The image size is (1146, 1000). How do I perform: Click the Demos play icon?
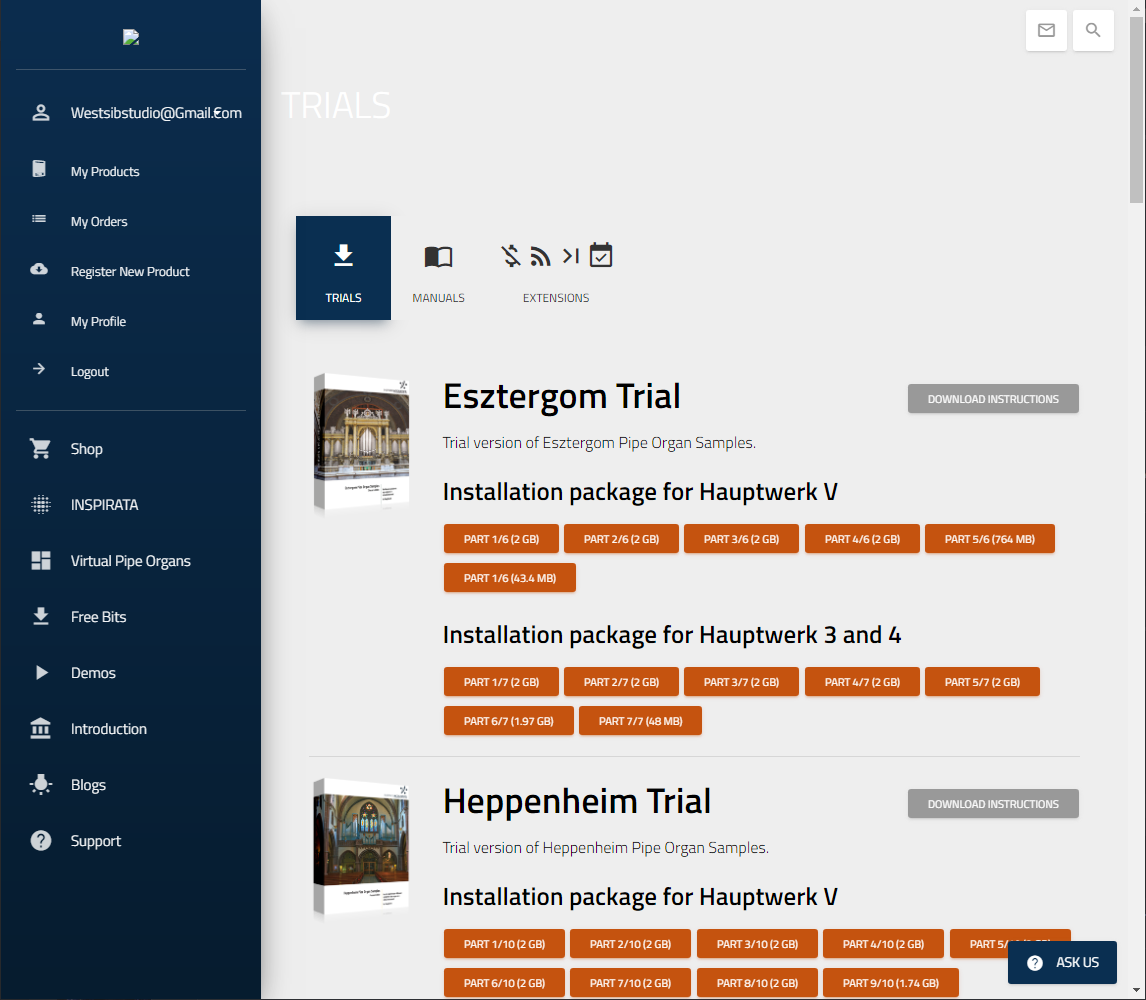tap(42, 673)
